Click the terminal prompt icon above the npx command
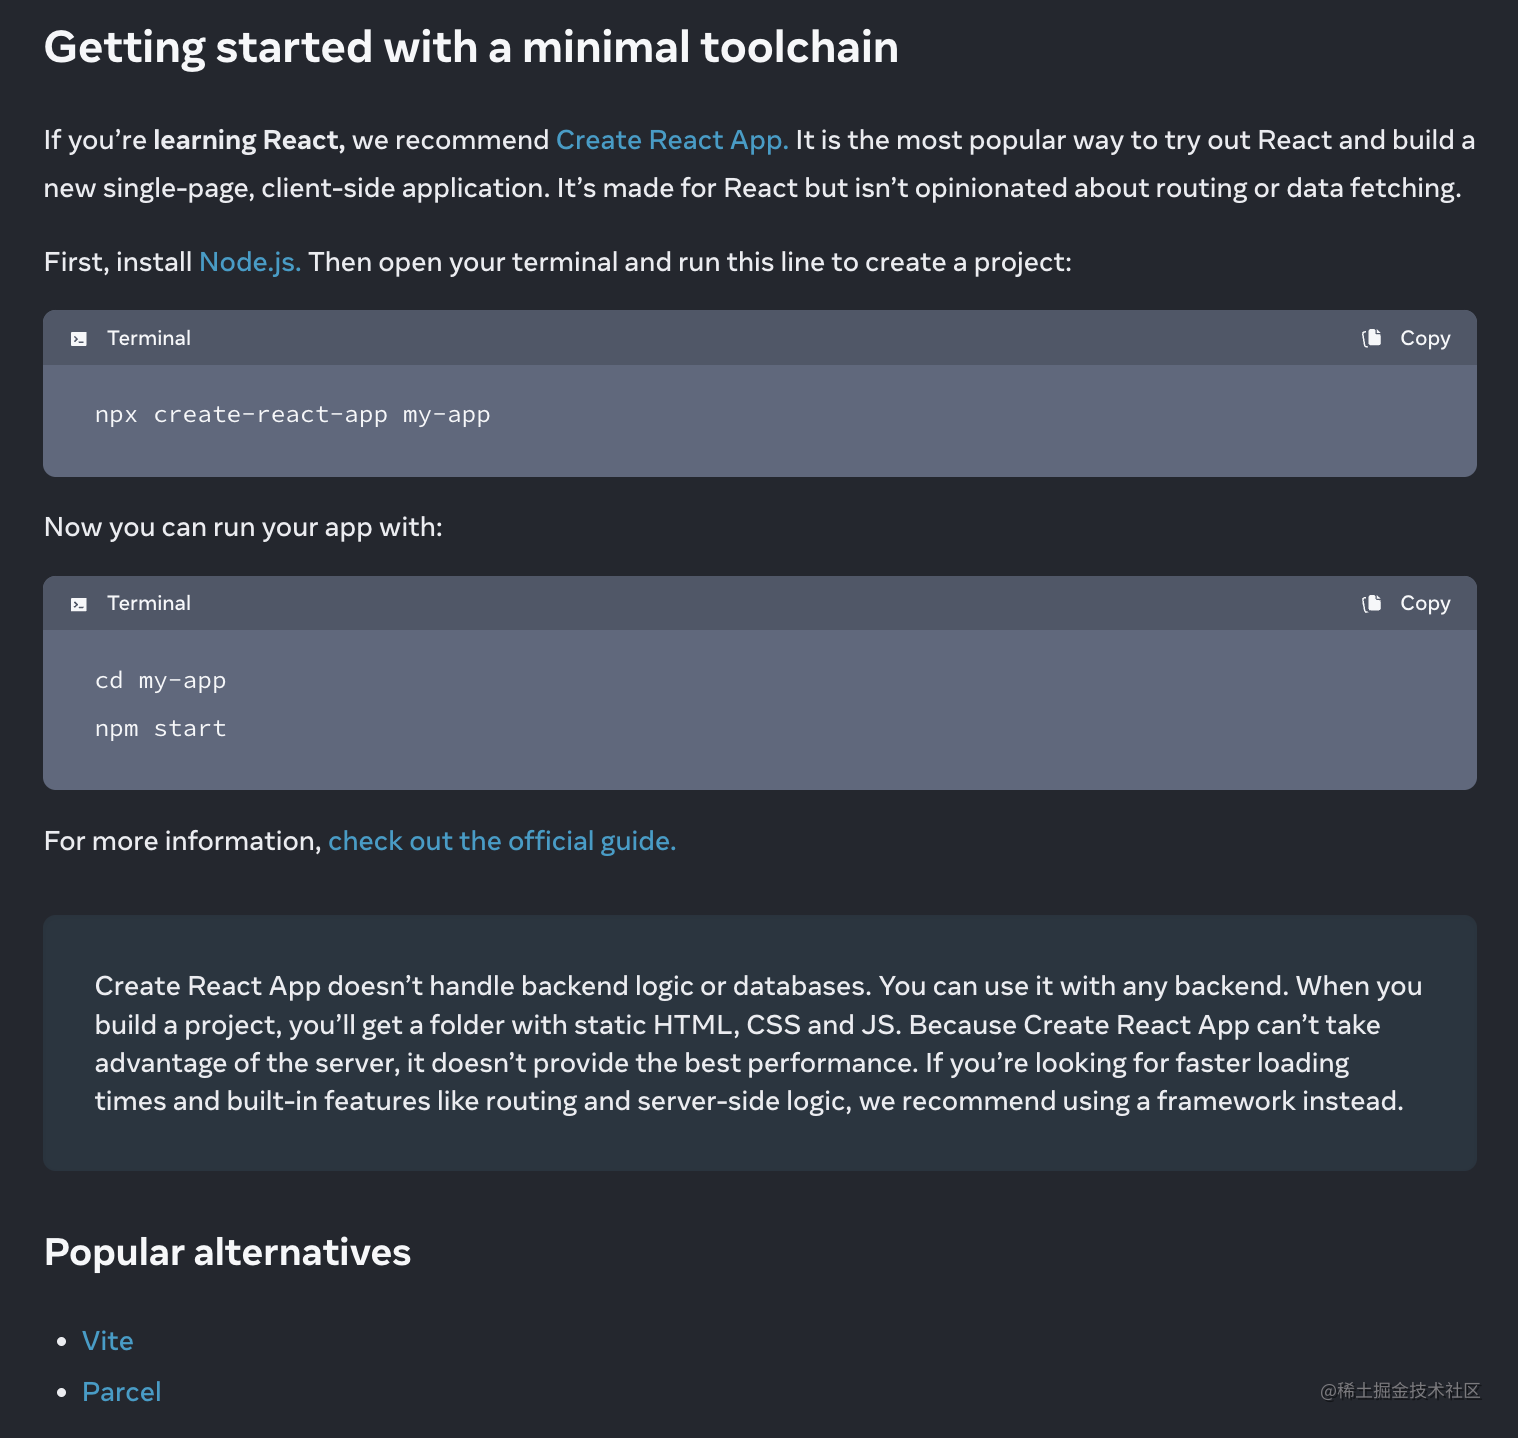Image resolution: width=1518 pixels, height=1438 pixels. click(79, 339)
